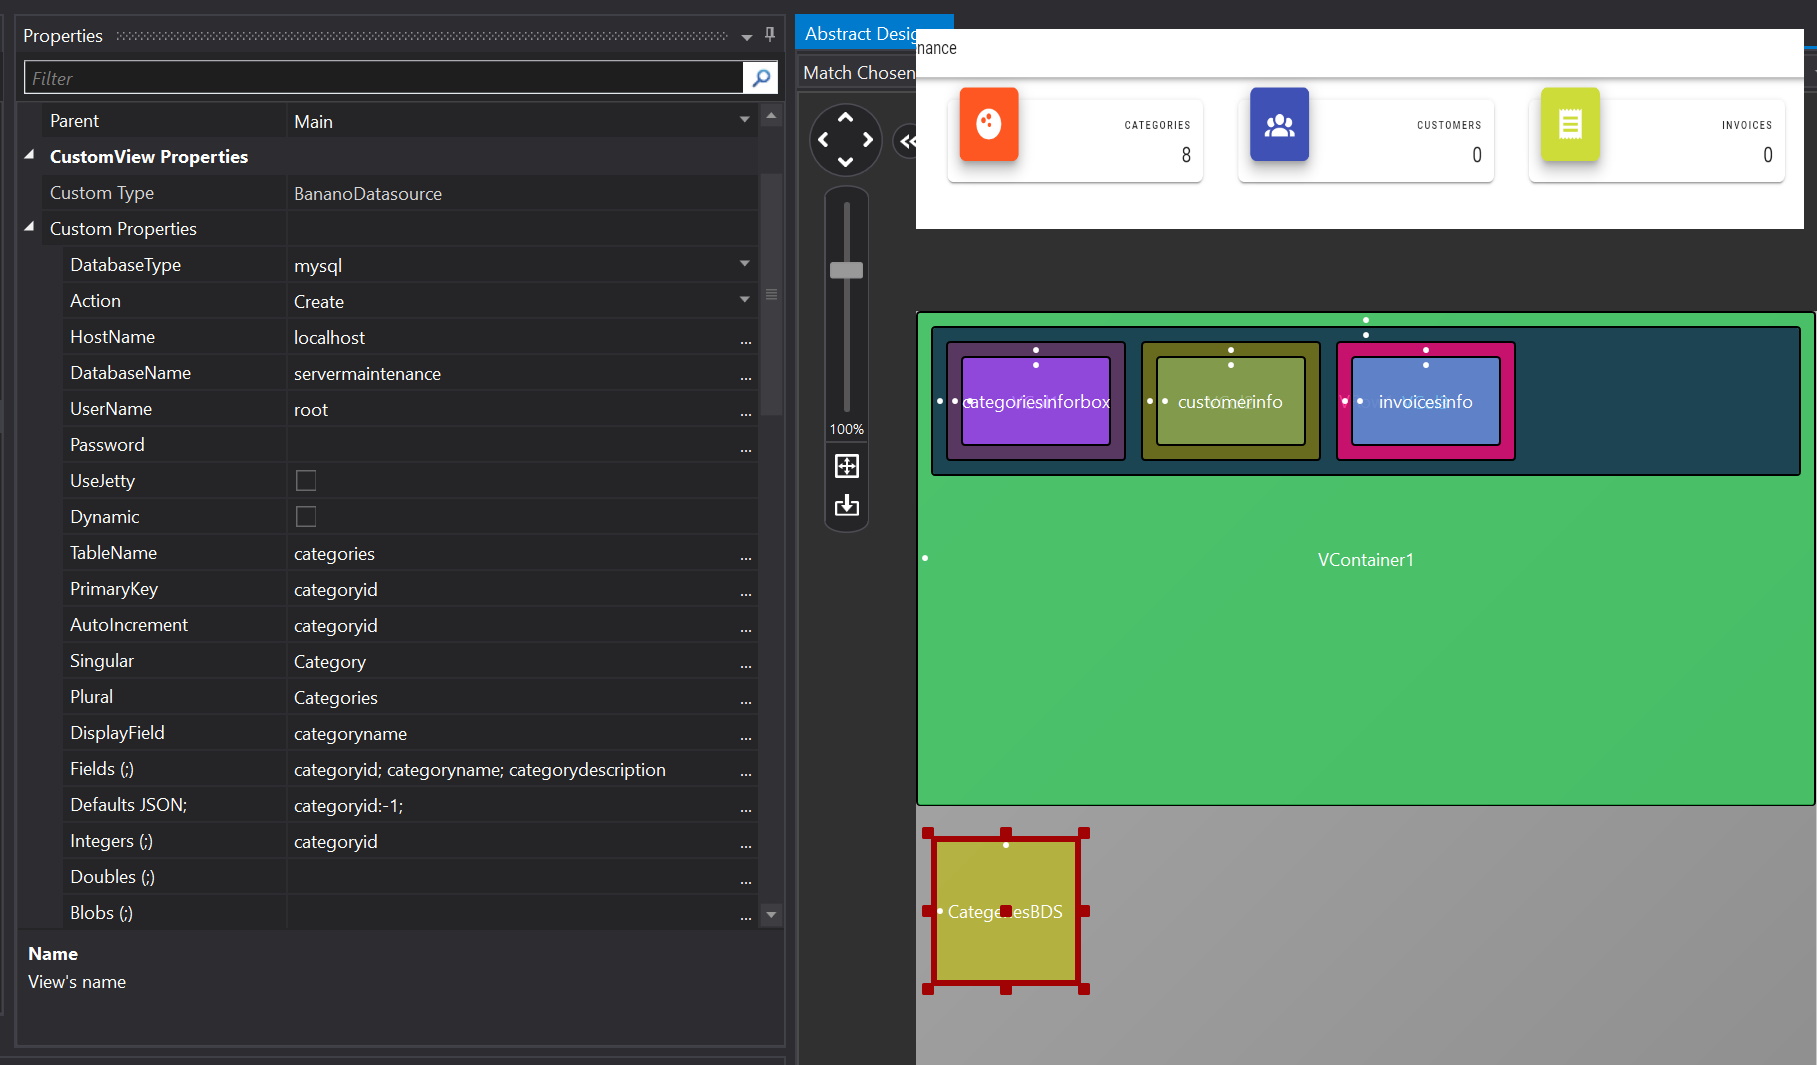Screen dimensions: 1817x1065
Task: Click in the Filter input field
Action: [384, 78]
